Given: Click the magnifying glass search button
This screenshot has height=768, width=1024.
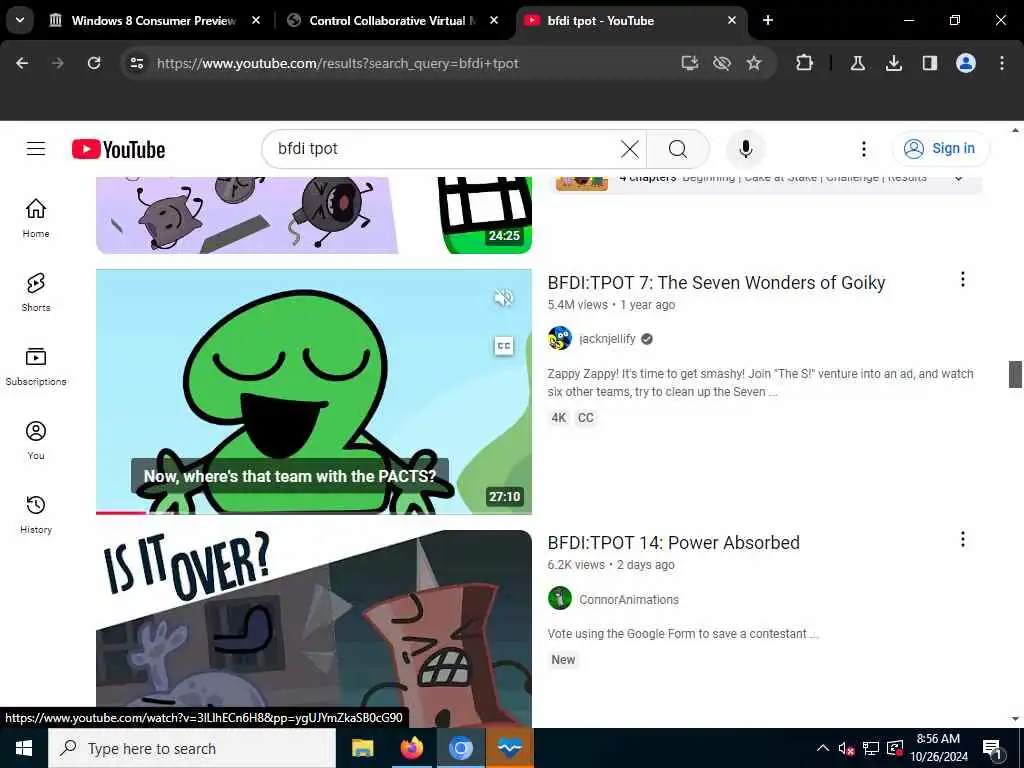Looking at the screenshot, I should 678,149.
